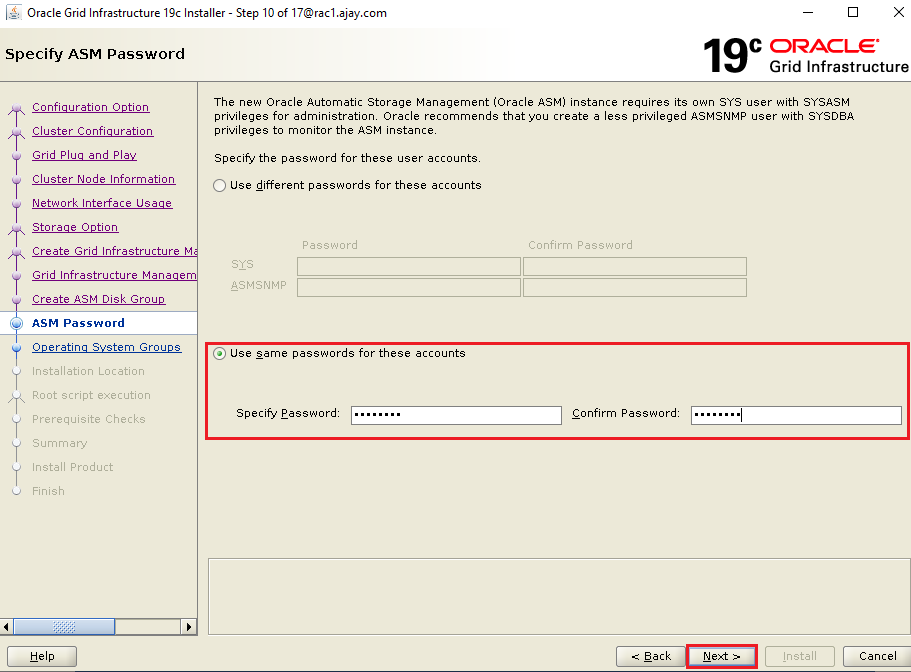911x672 pixels.
Task: Click the Cluster Configuration step node icon
Action: 17,132
